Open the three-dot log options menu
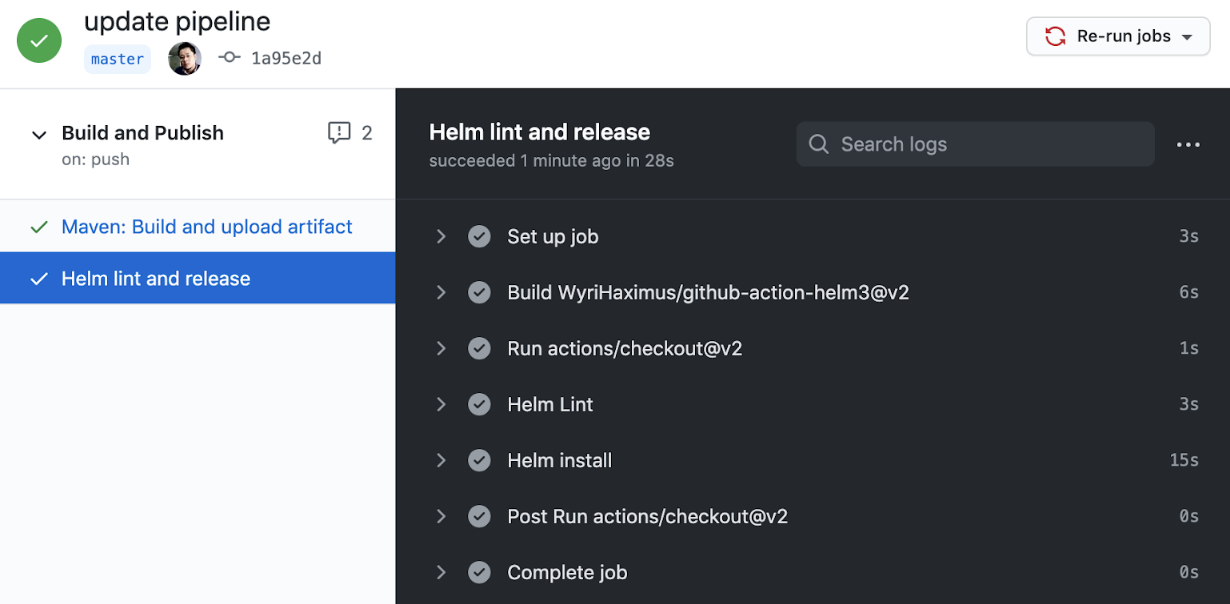Image resolution: width=1230 pixels, height=604 pixels. point(1188,145)
